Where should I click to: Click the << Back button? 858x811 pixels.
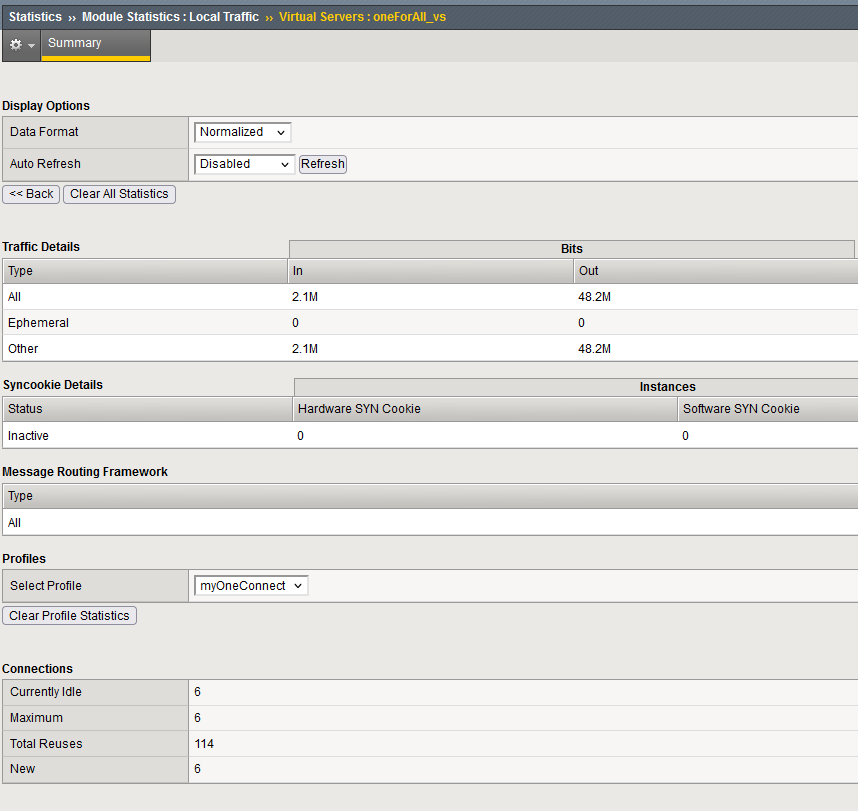[x=31, y=194]
